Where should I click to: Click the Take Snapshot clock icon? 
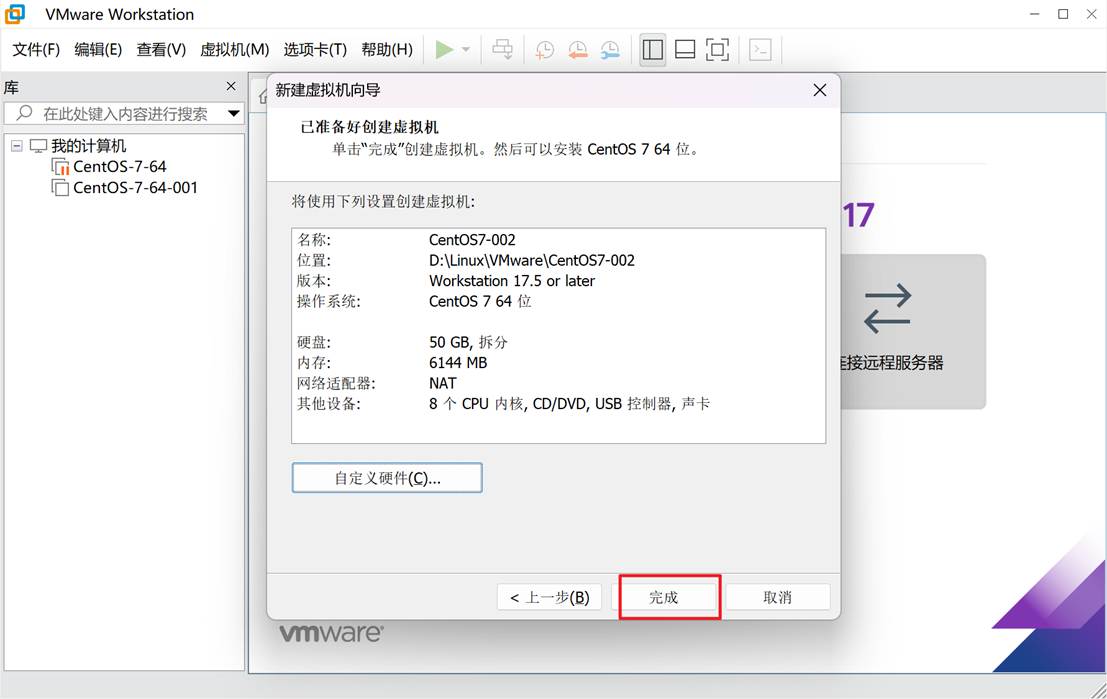[544, 49]
